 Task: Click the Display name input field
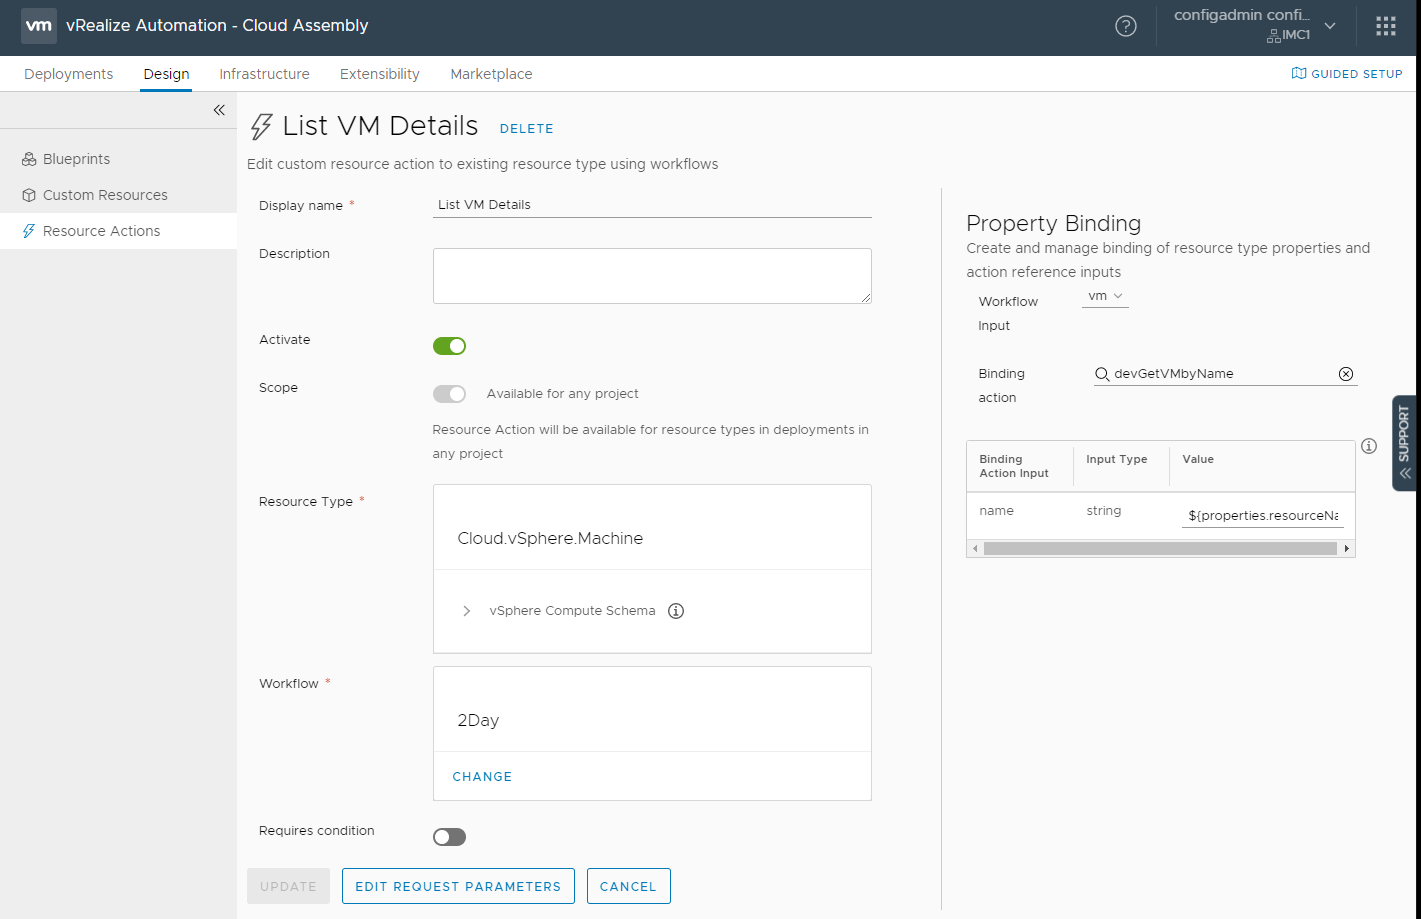(x=652, y=205)
